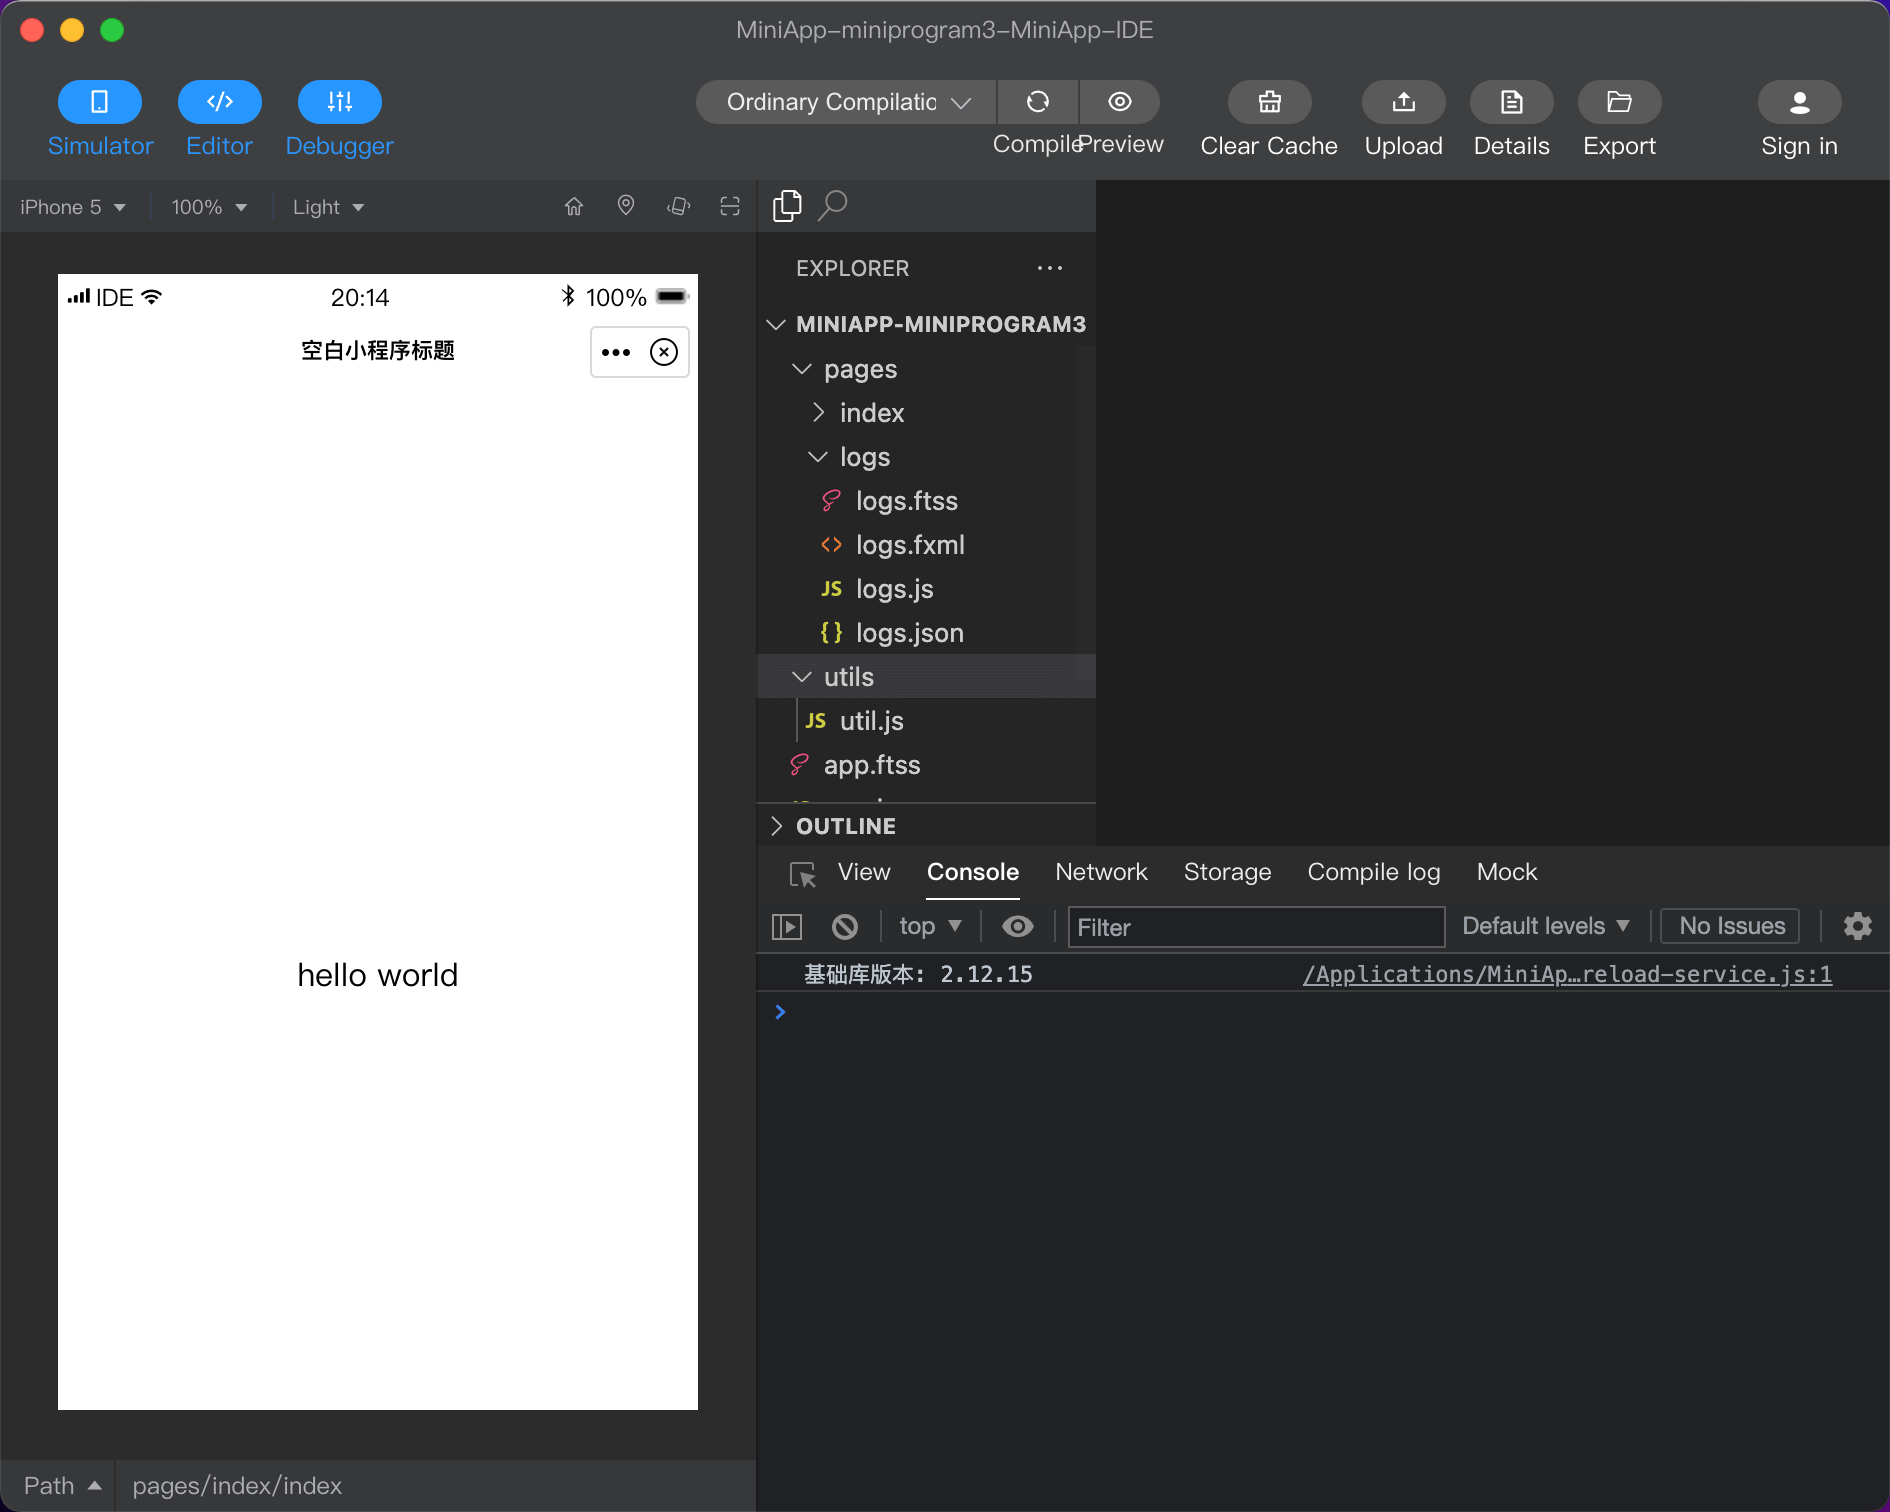Click the simulator location pin icon
Image resolution: width=1890 pixels, height=1512 pixels.
pos(626,206)
